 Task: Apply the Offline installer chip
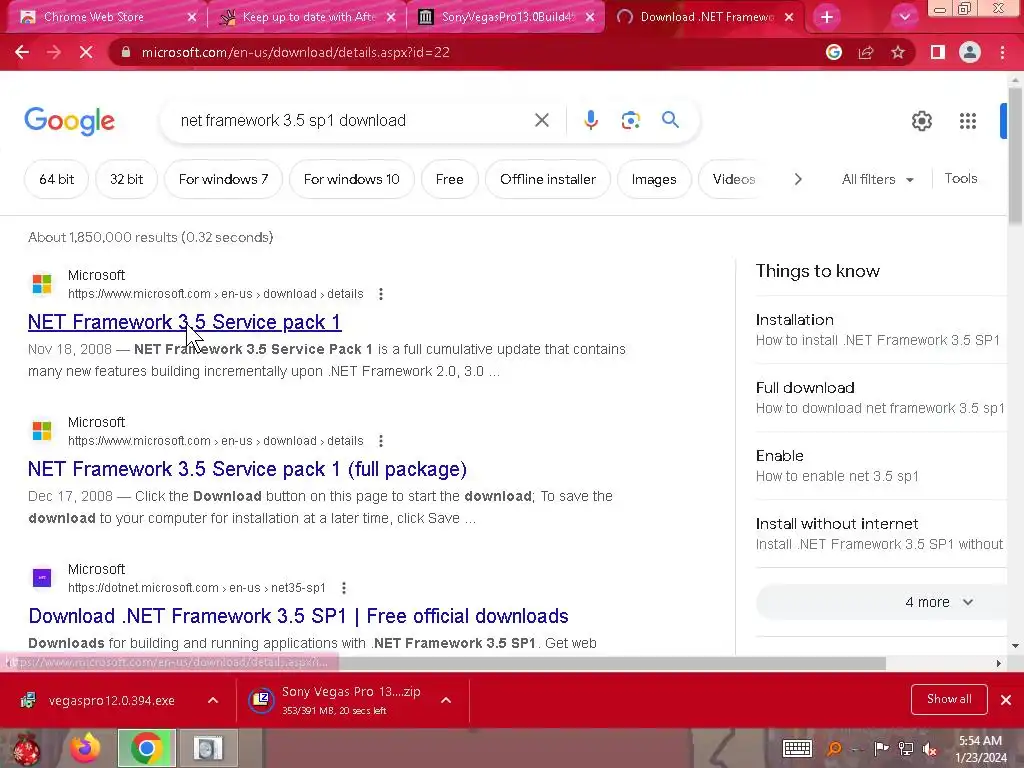[548, 180]
